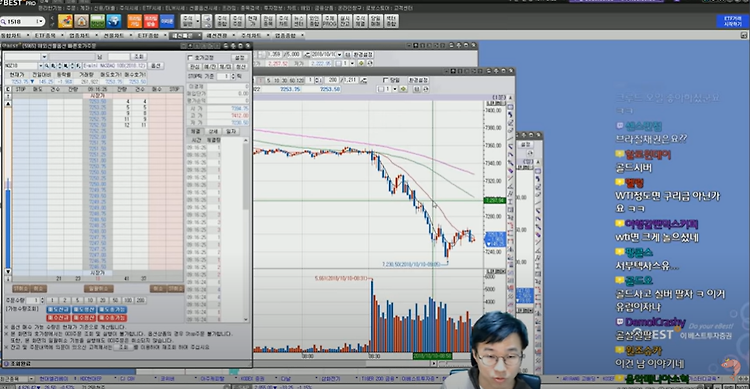Click the magnifier icon next to the symbol code field
The height and width of the screenshot is (389, 750).
pyautogui.click(x=47, y=66)
